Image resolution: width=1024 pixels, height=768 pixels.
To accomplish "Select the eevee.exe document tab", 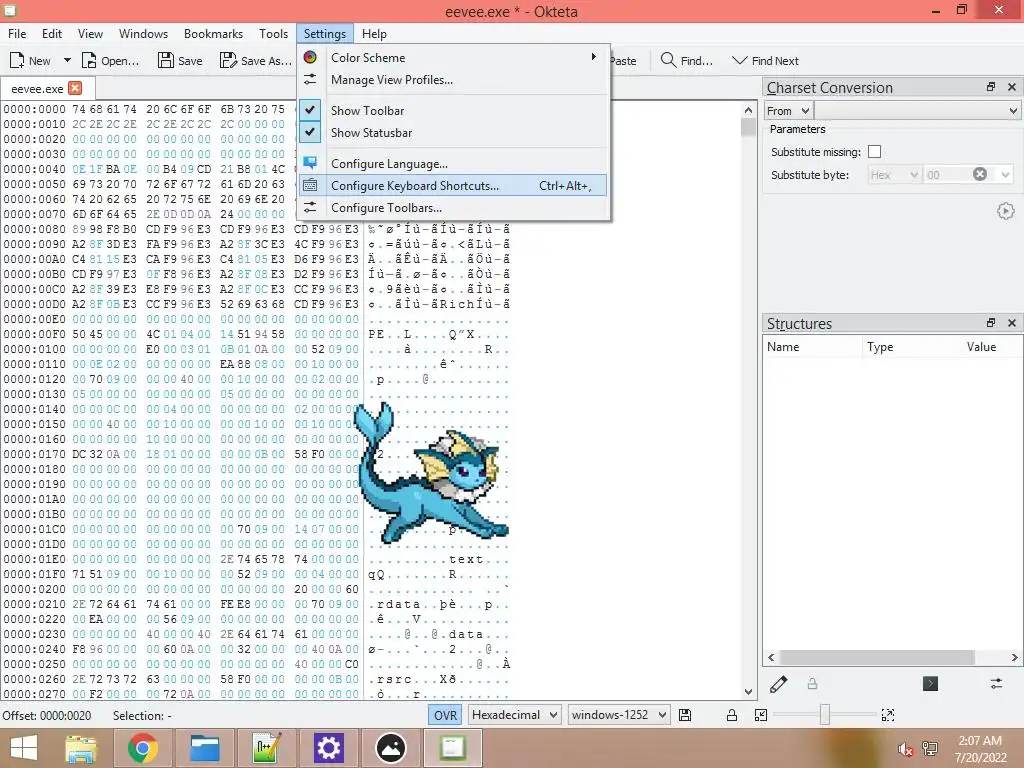I will (48, 88).
